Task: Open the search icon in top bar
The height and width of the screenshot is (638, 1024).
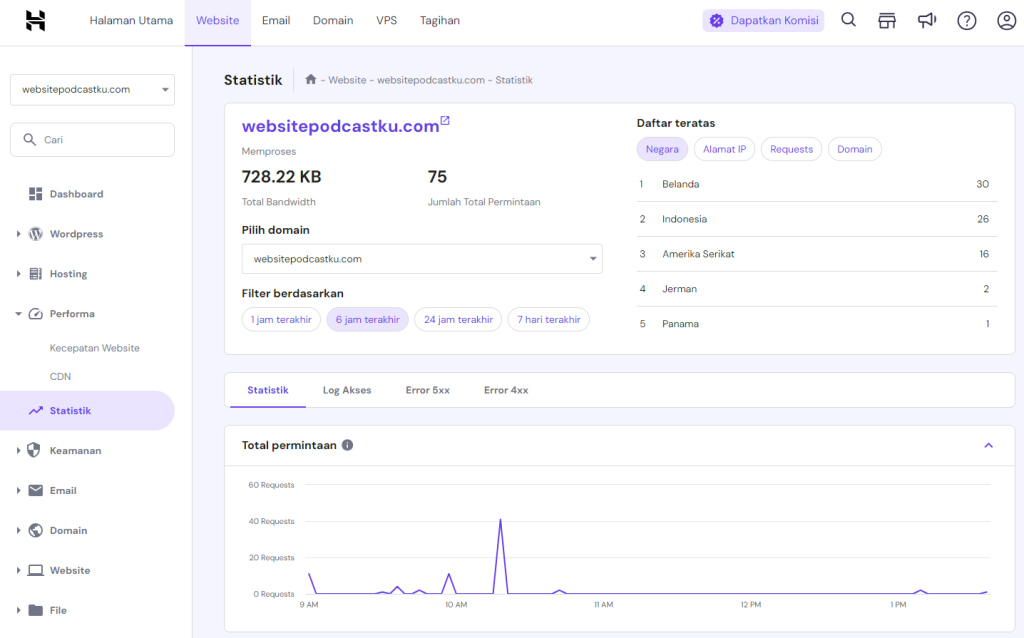Action: [848, 19]
